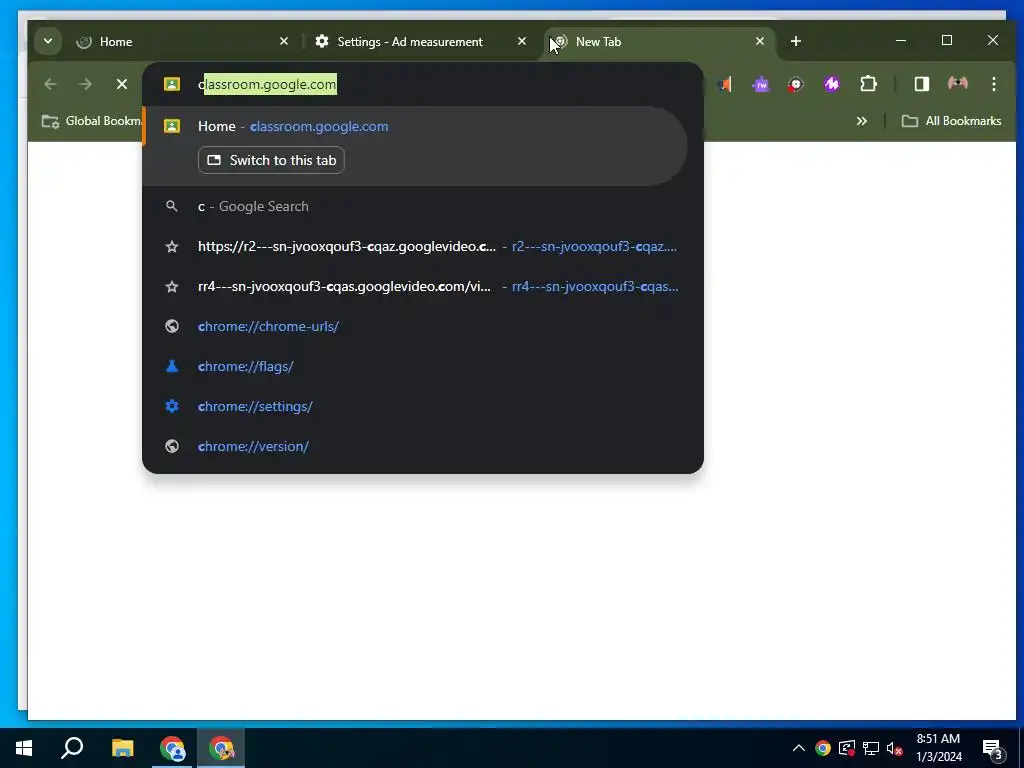Expand the hidden bookmarks chevron

click(x=862, y=121)
